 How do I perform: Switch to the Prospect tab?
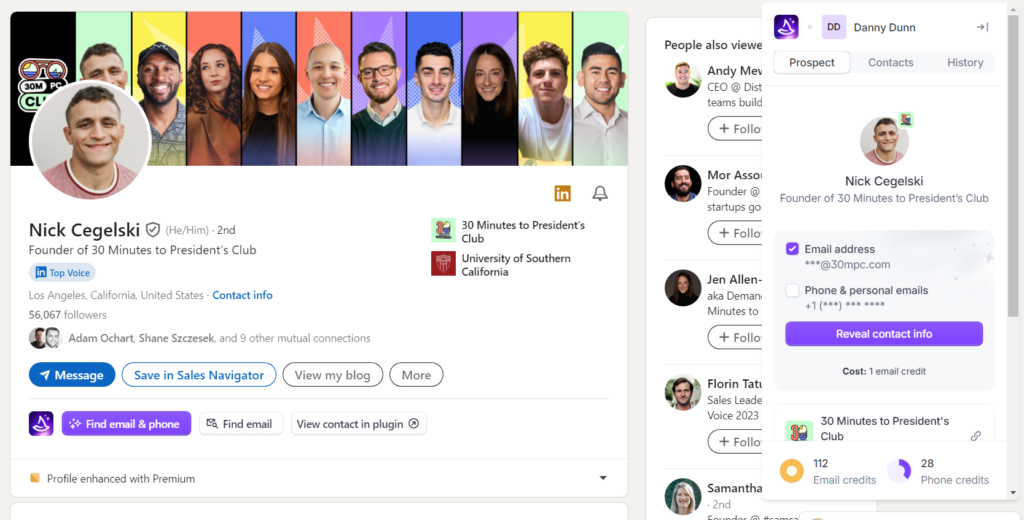[x=812, y=62]
